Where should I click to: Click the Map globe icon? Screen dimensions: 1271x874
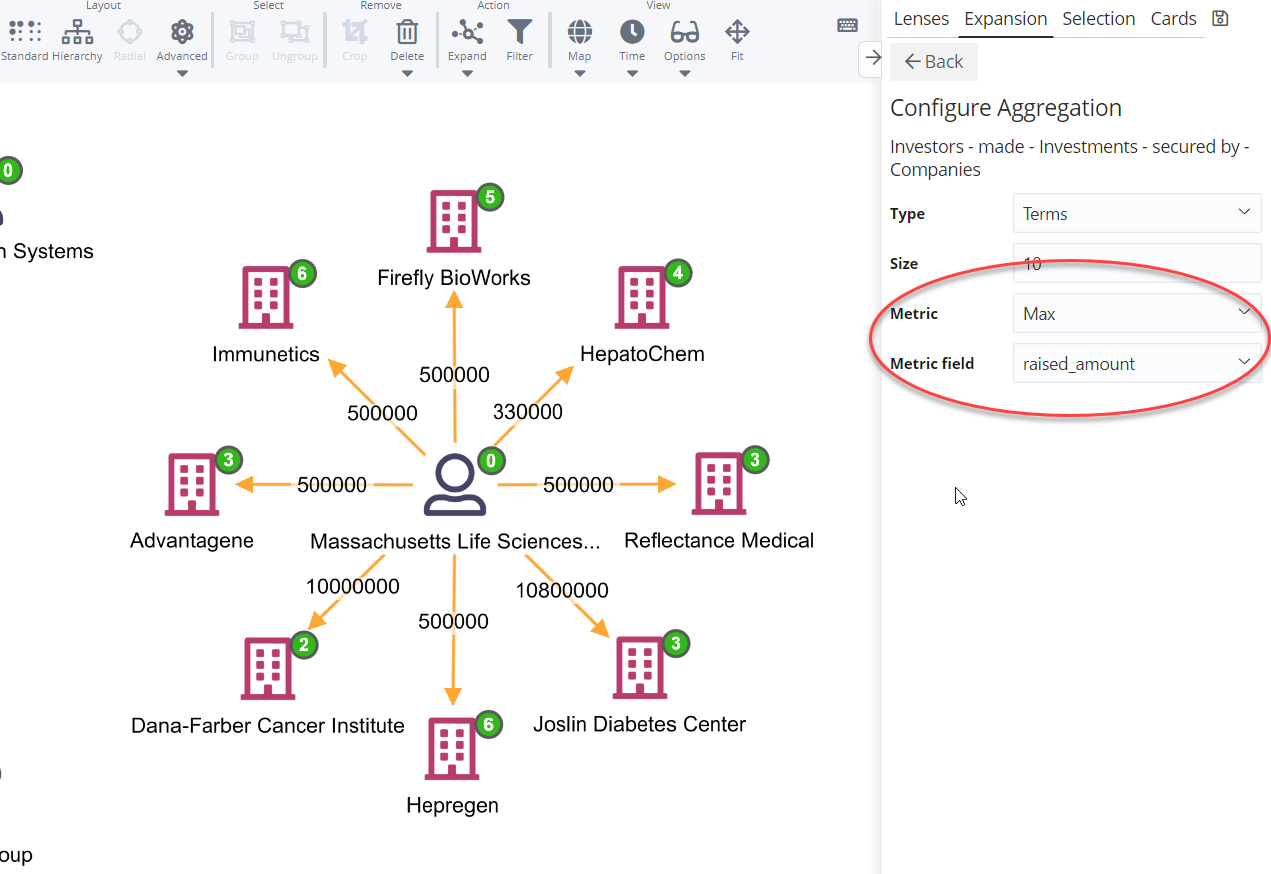[580, 32]
